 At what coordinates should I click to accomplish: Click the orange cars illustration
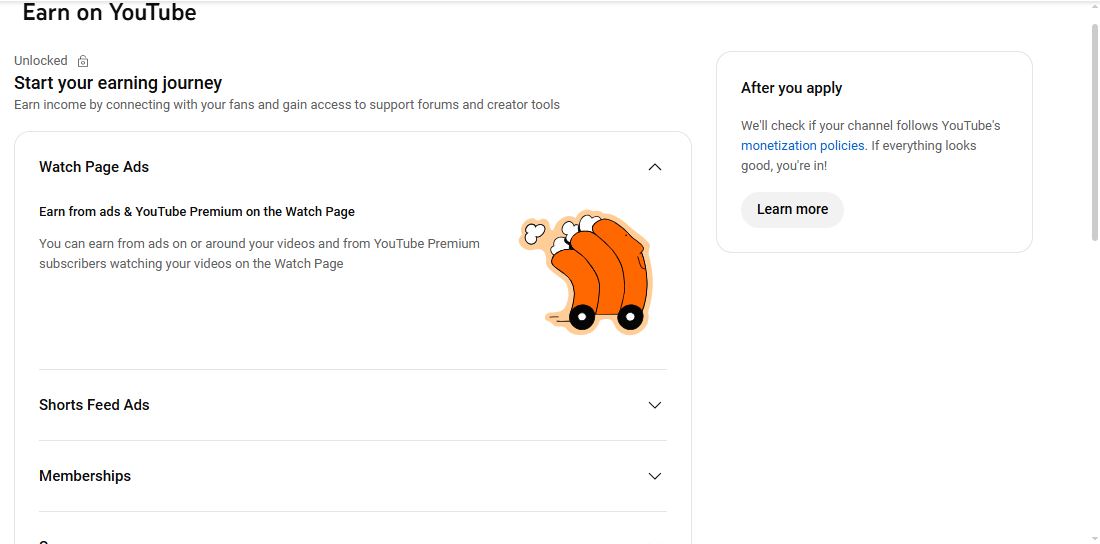(587, 272)
